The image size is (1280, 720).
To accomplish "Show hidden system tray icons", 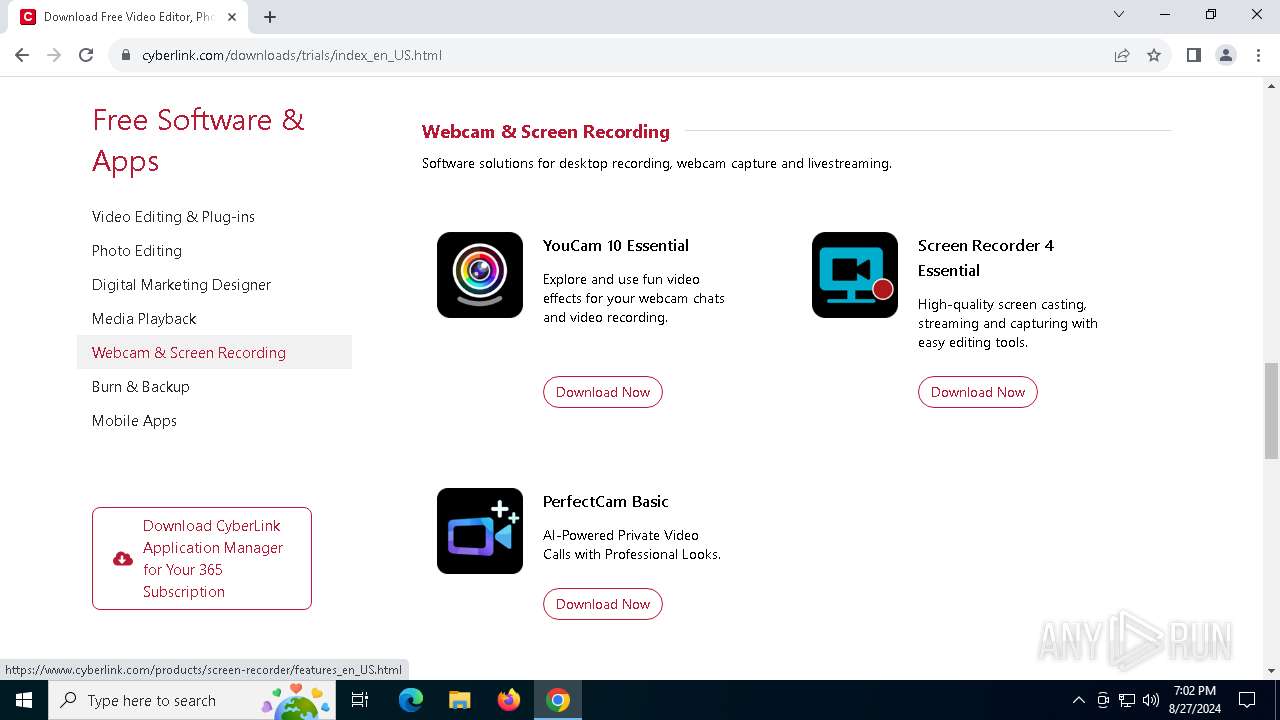I will 1078,700.
